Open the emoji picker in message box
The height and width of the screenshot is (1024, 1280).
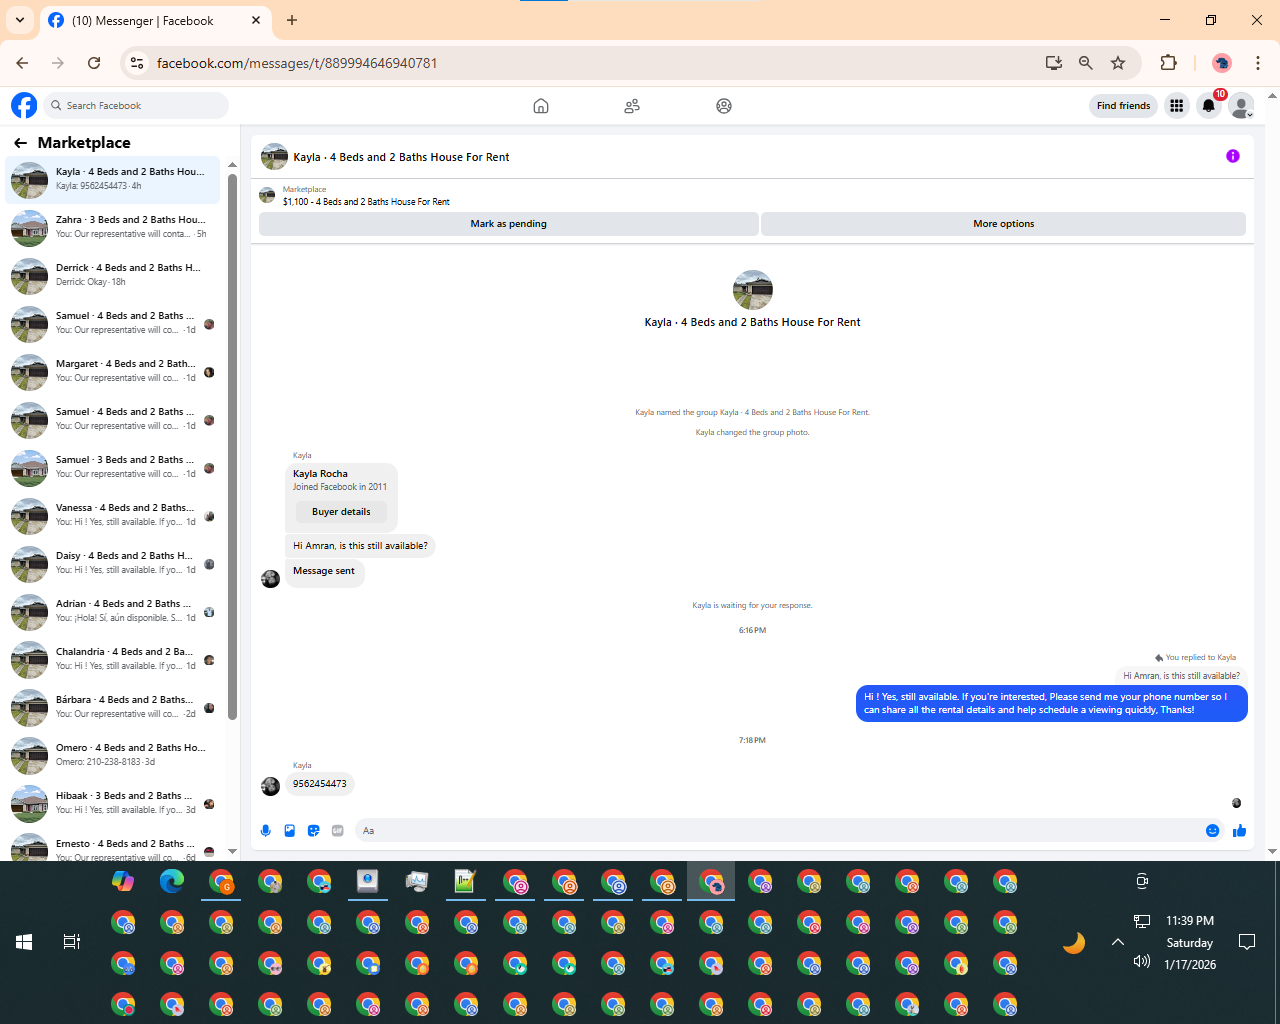click(x=1213, y=830)
